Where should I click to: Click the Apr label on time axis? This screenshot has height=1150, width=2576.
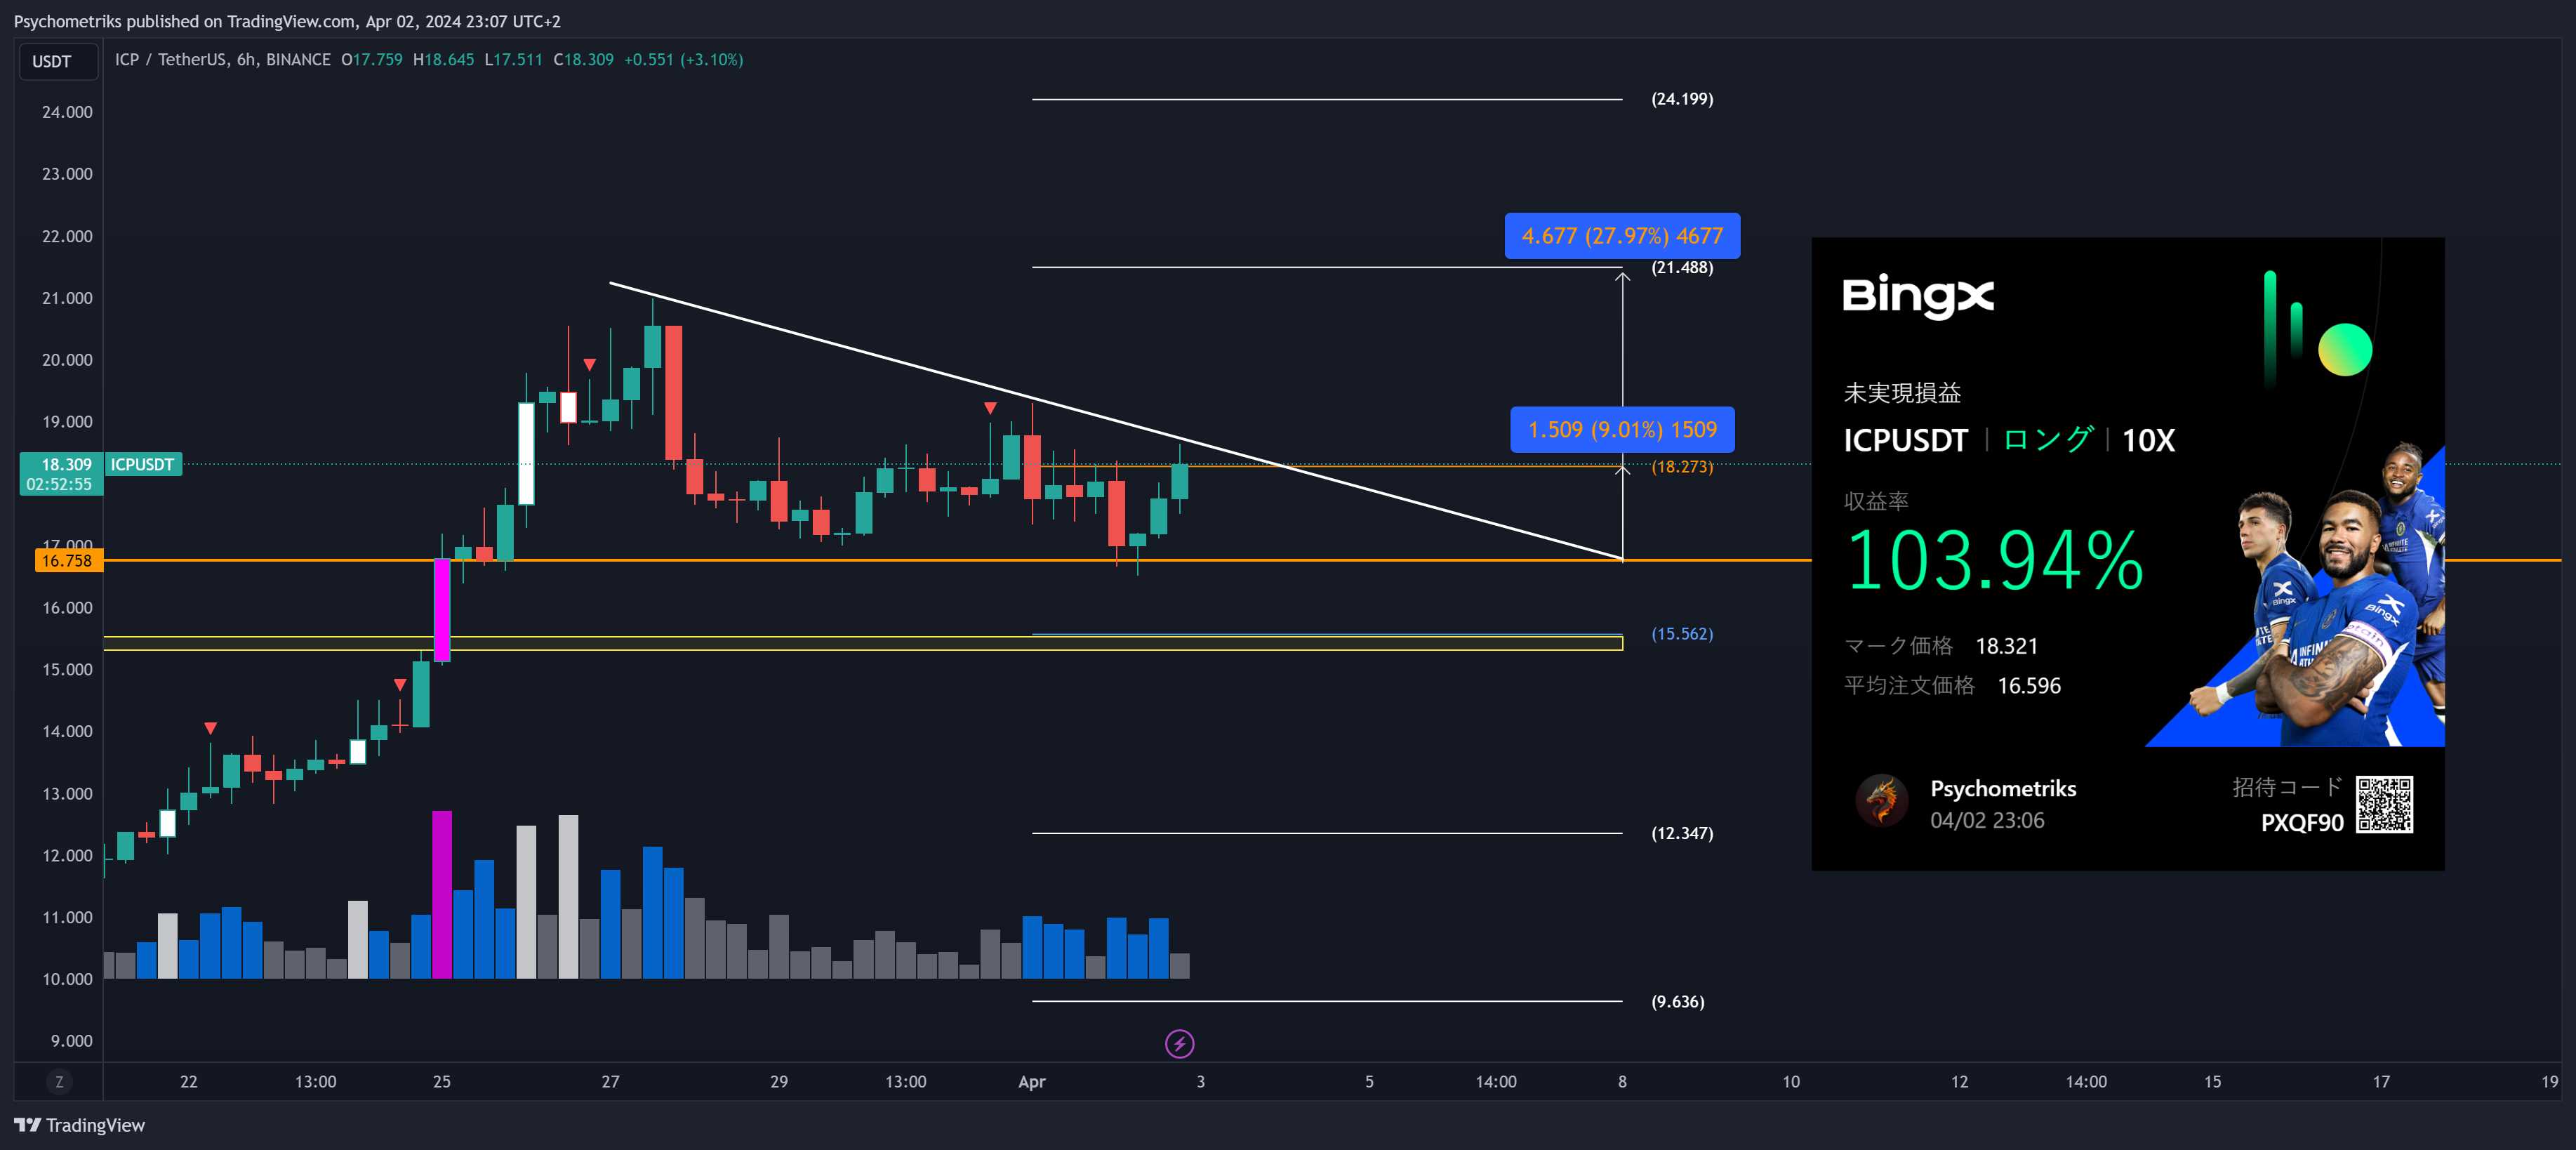click(1031, 1081)
